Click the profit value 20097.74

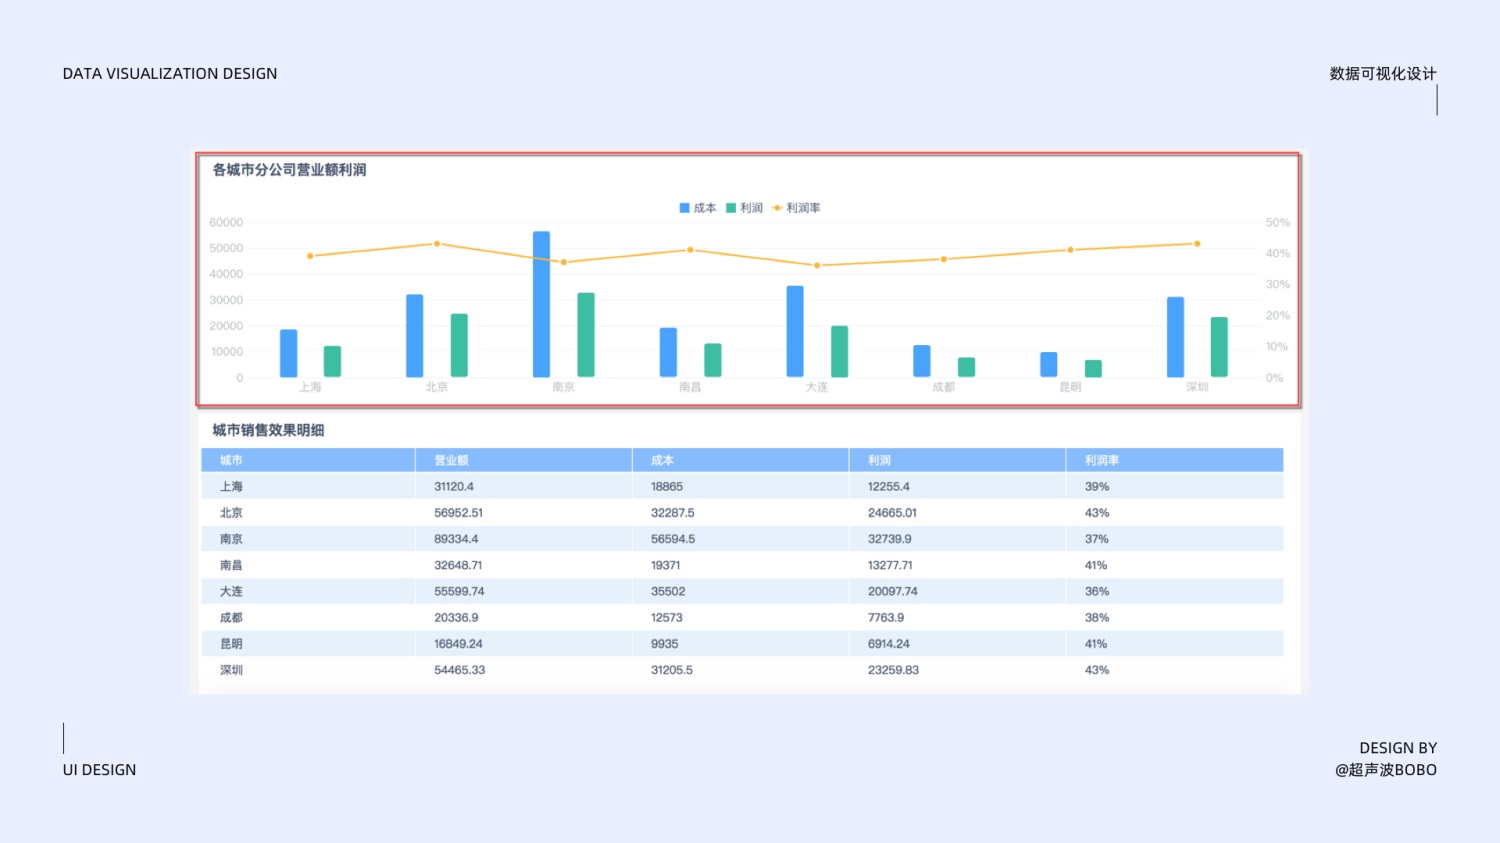(893, 591)
